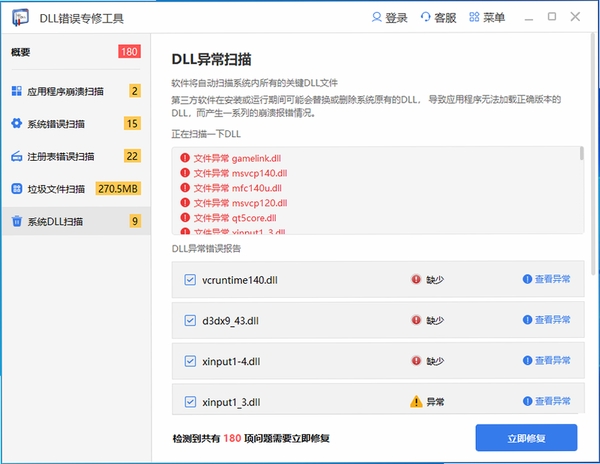
Task: Uncheck the xinput1-4.dll checkbox
Action: pyautogui.click(x=190, y=361)
